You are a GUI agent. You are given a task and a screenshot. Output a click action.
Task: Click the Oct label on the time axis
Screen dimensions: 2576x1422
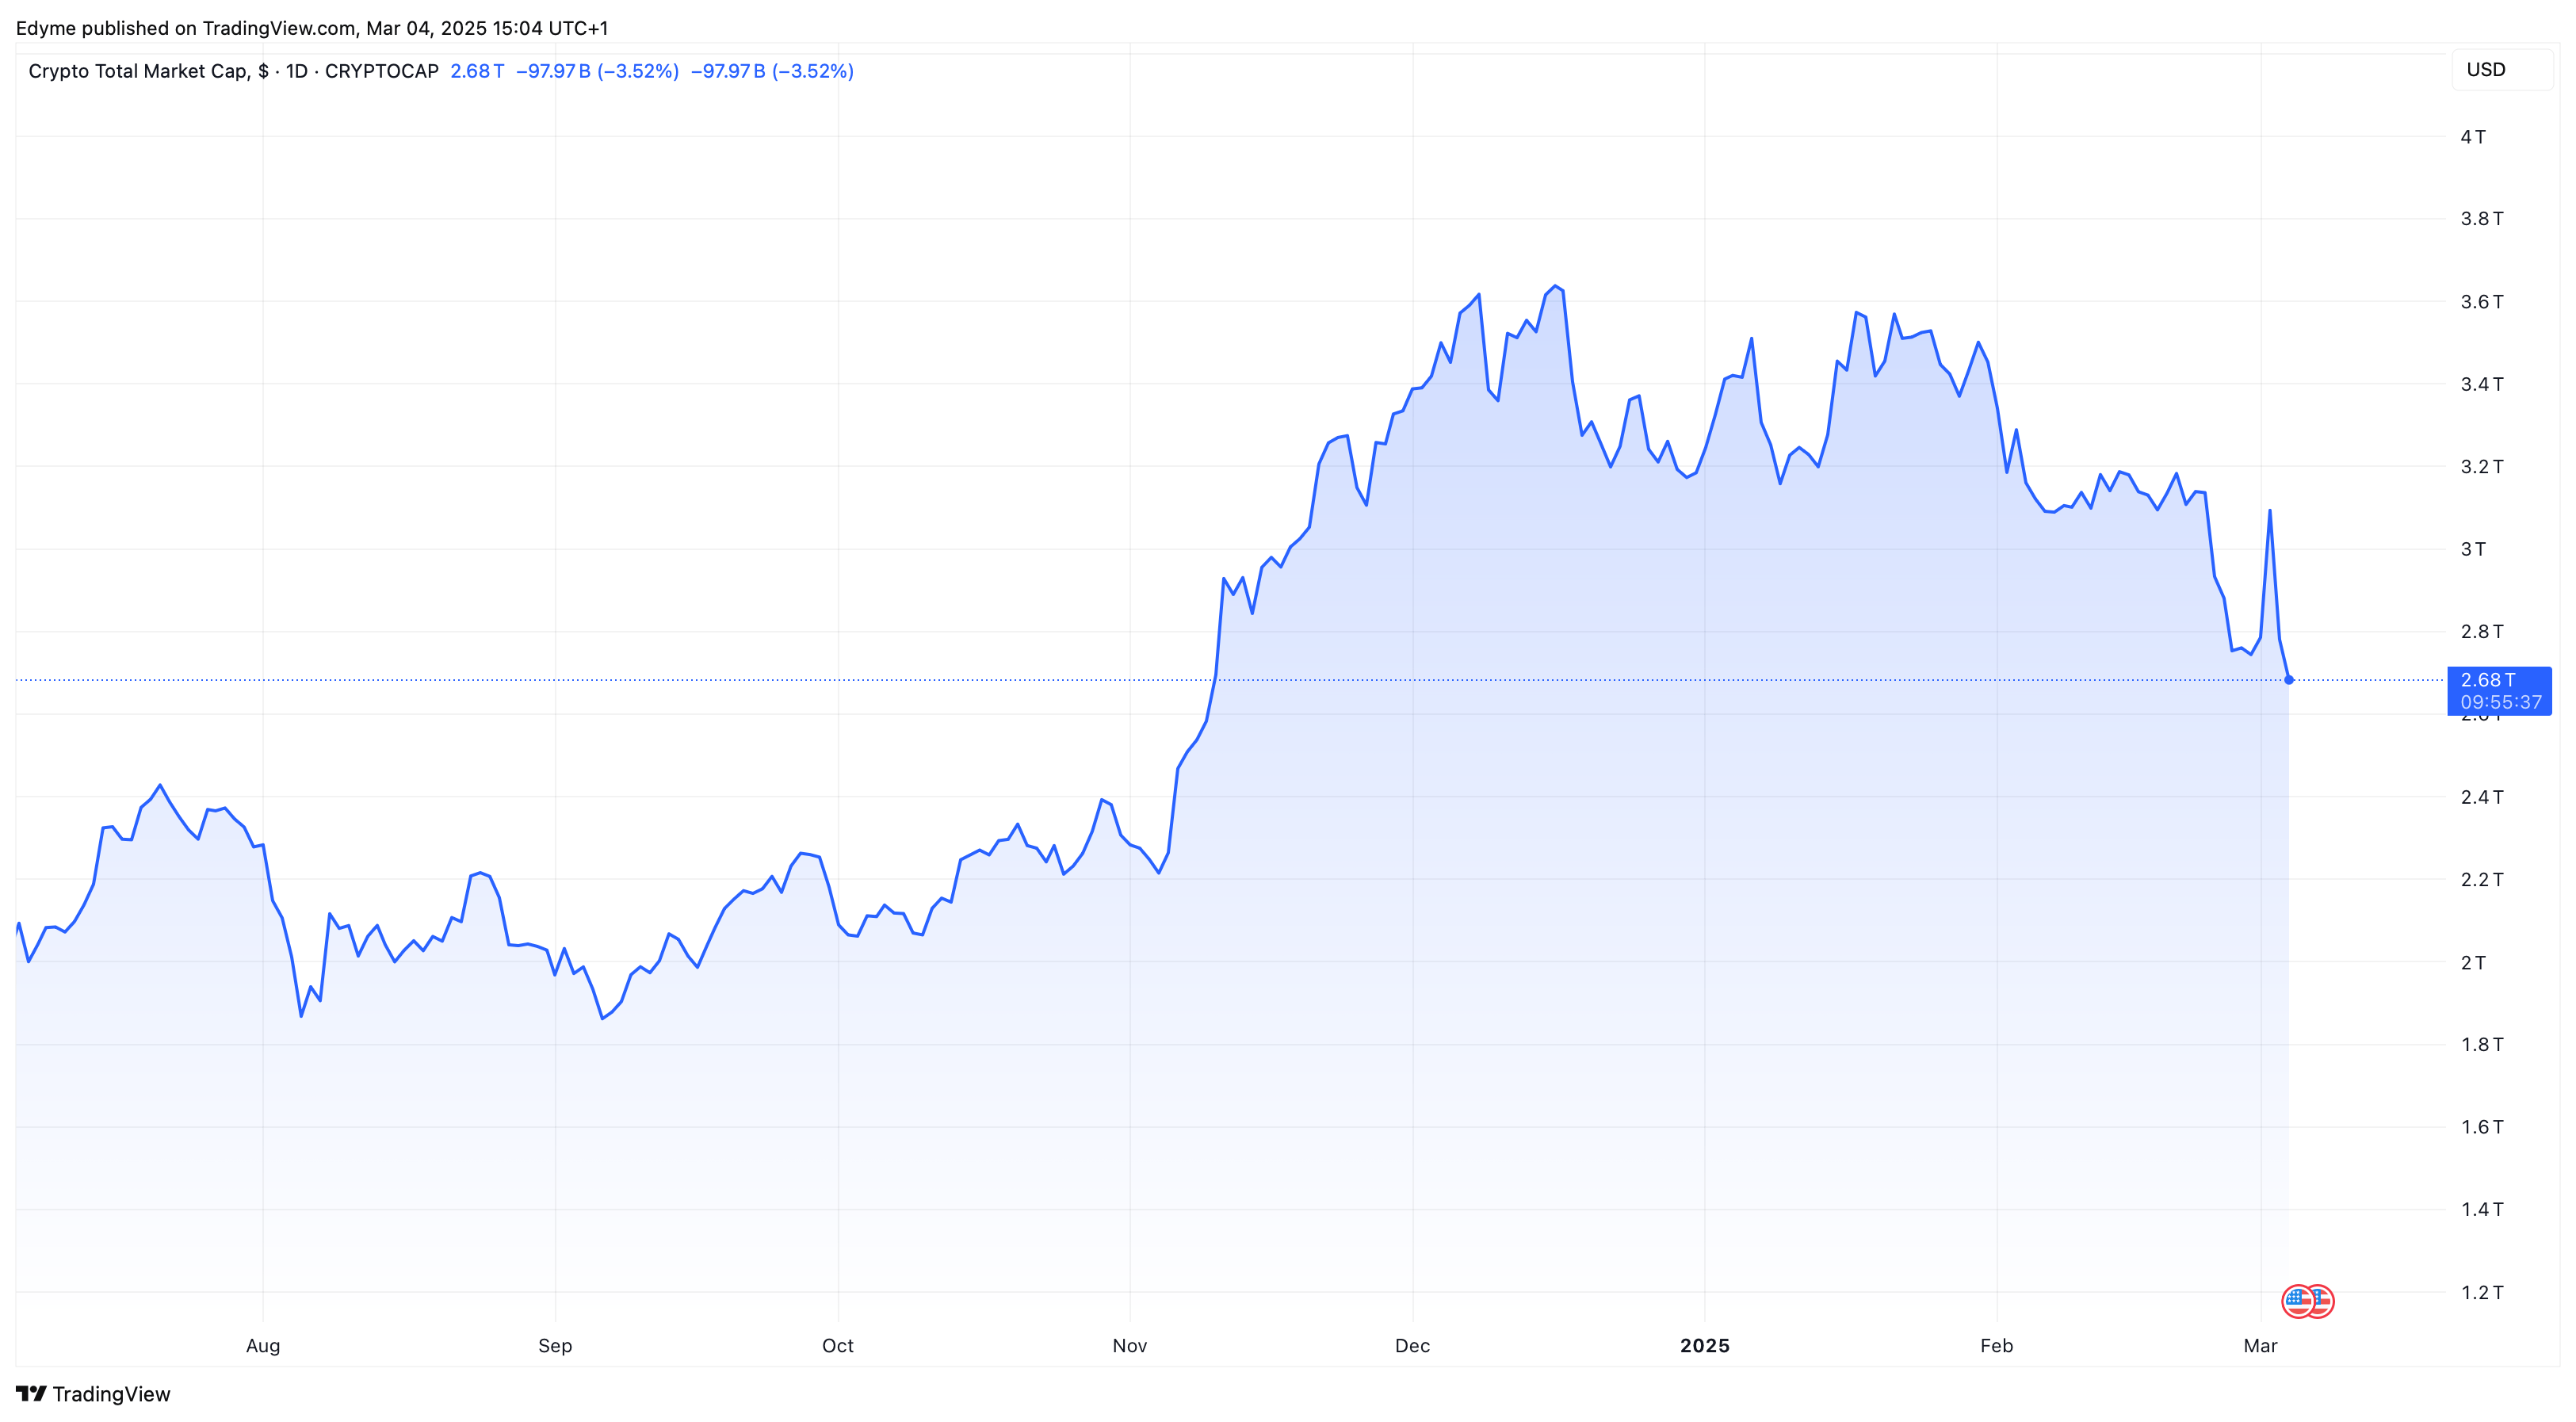tap(838, 1346)
